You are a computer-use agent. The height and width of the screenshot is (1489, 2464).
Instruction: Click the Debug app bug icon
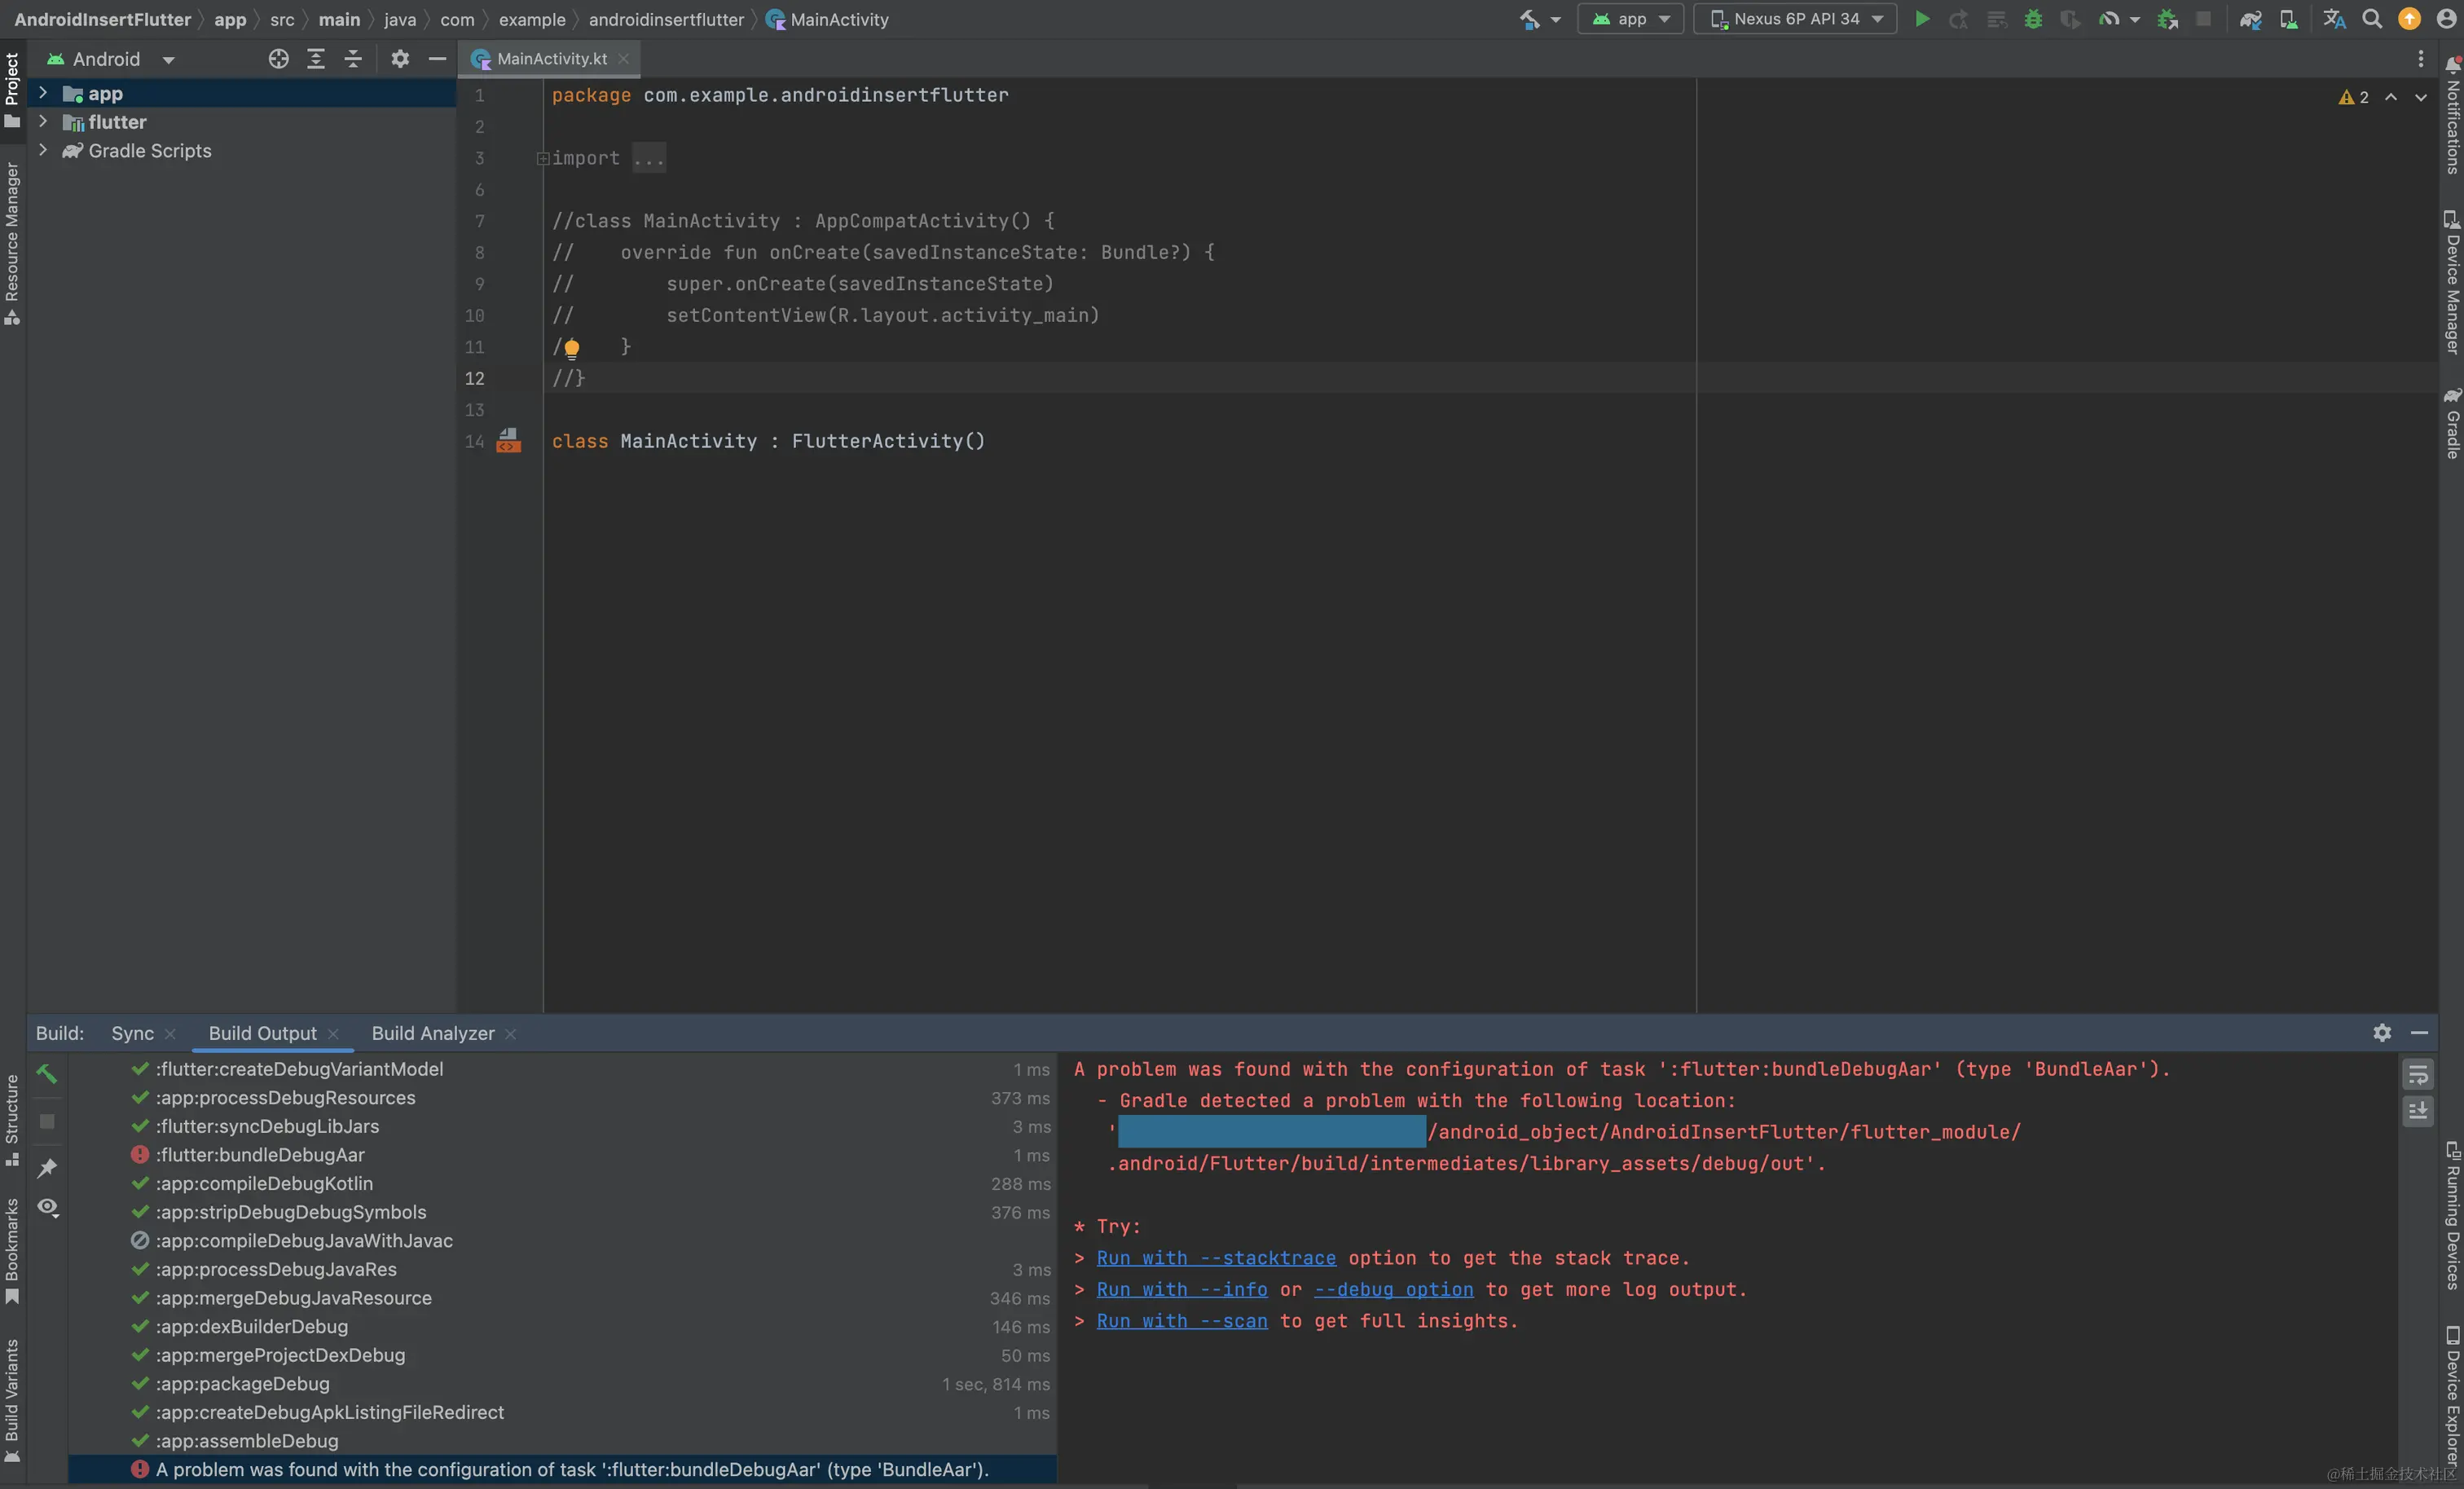[2032, 19]
